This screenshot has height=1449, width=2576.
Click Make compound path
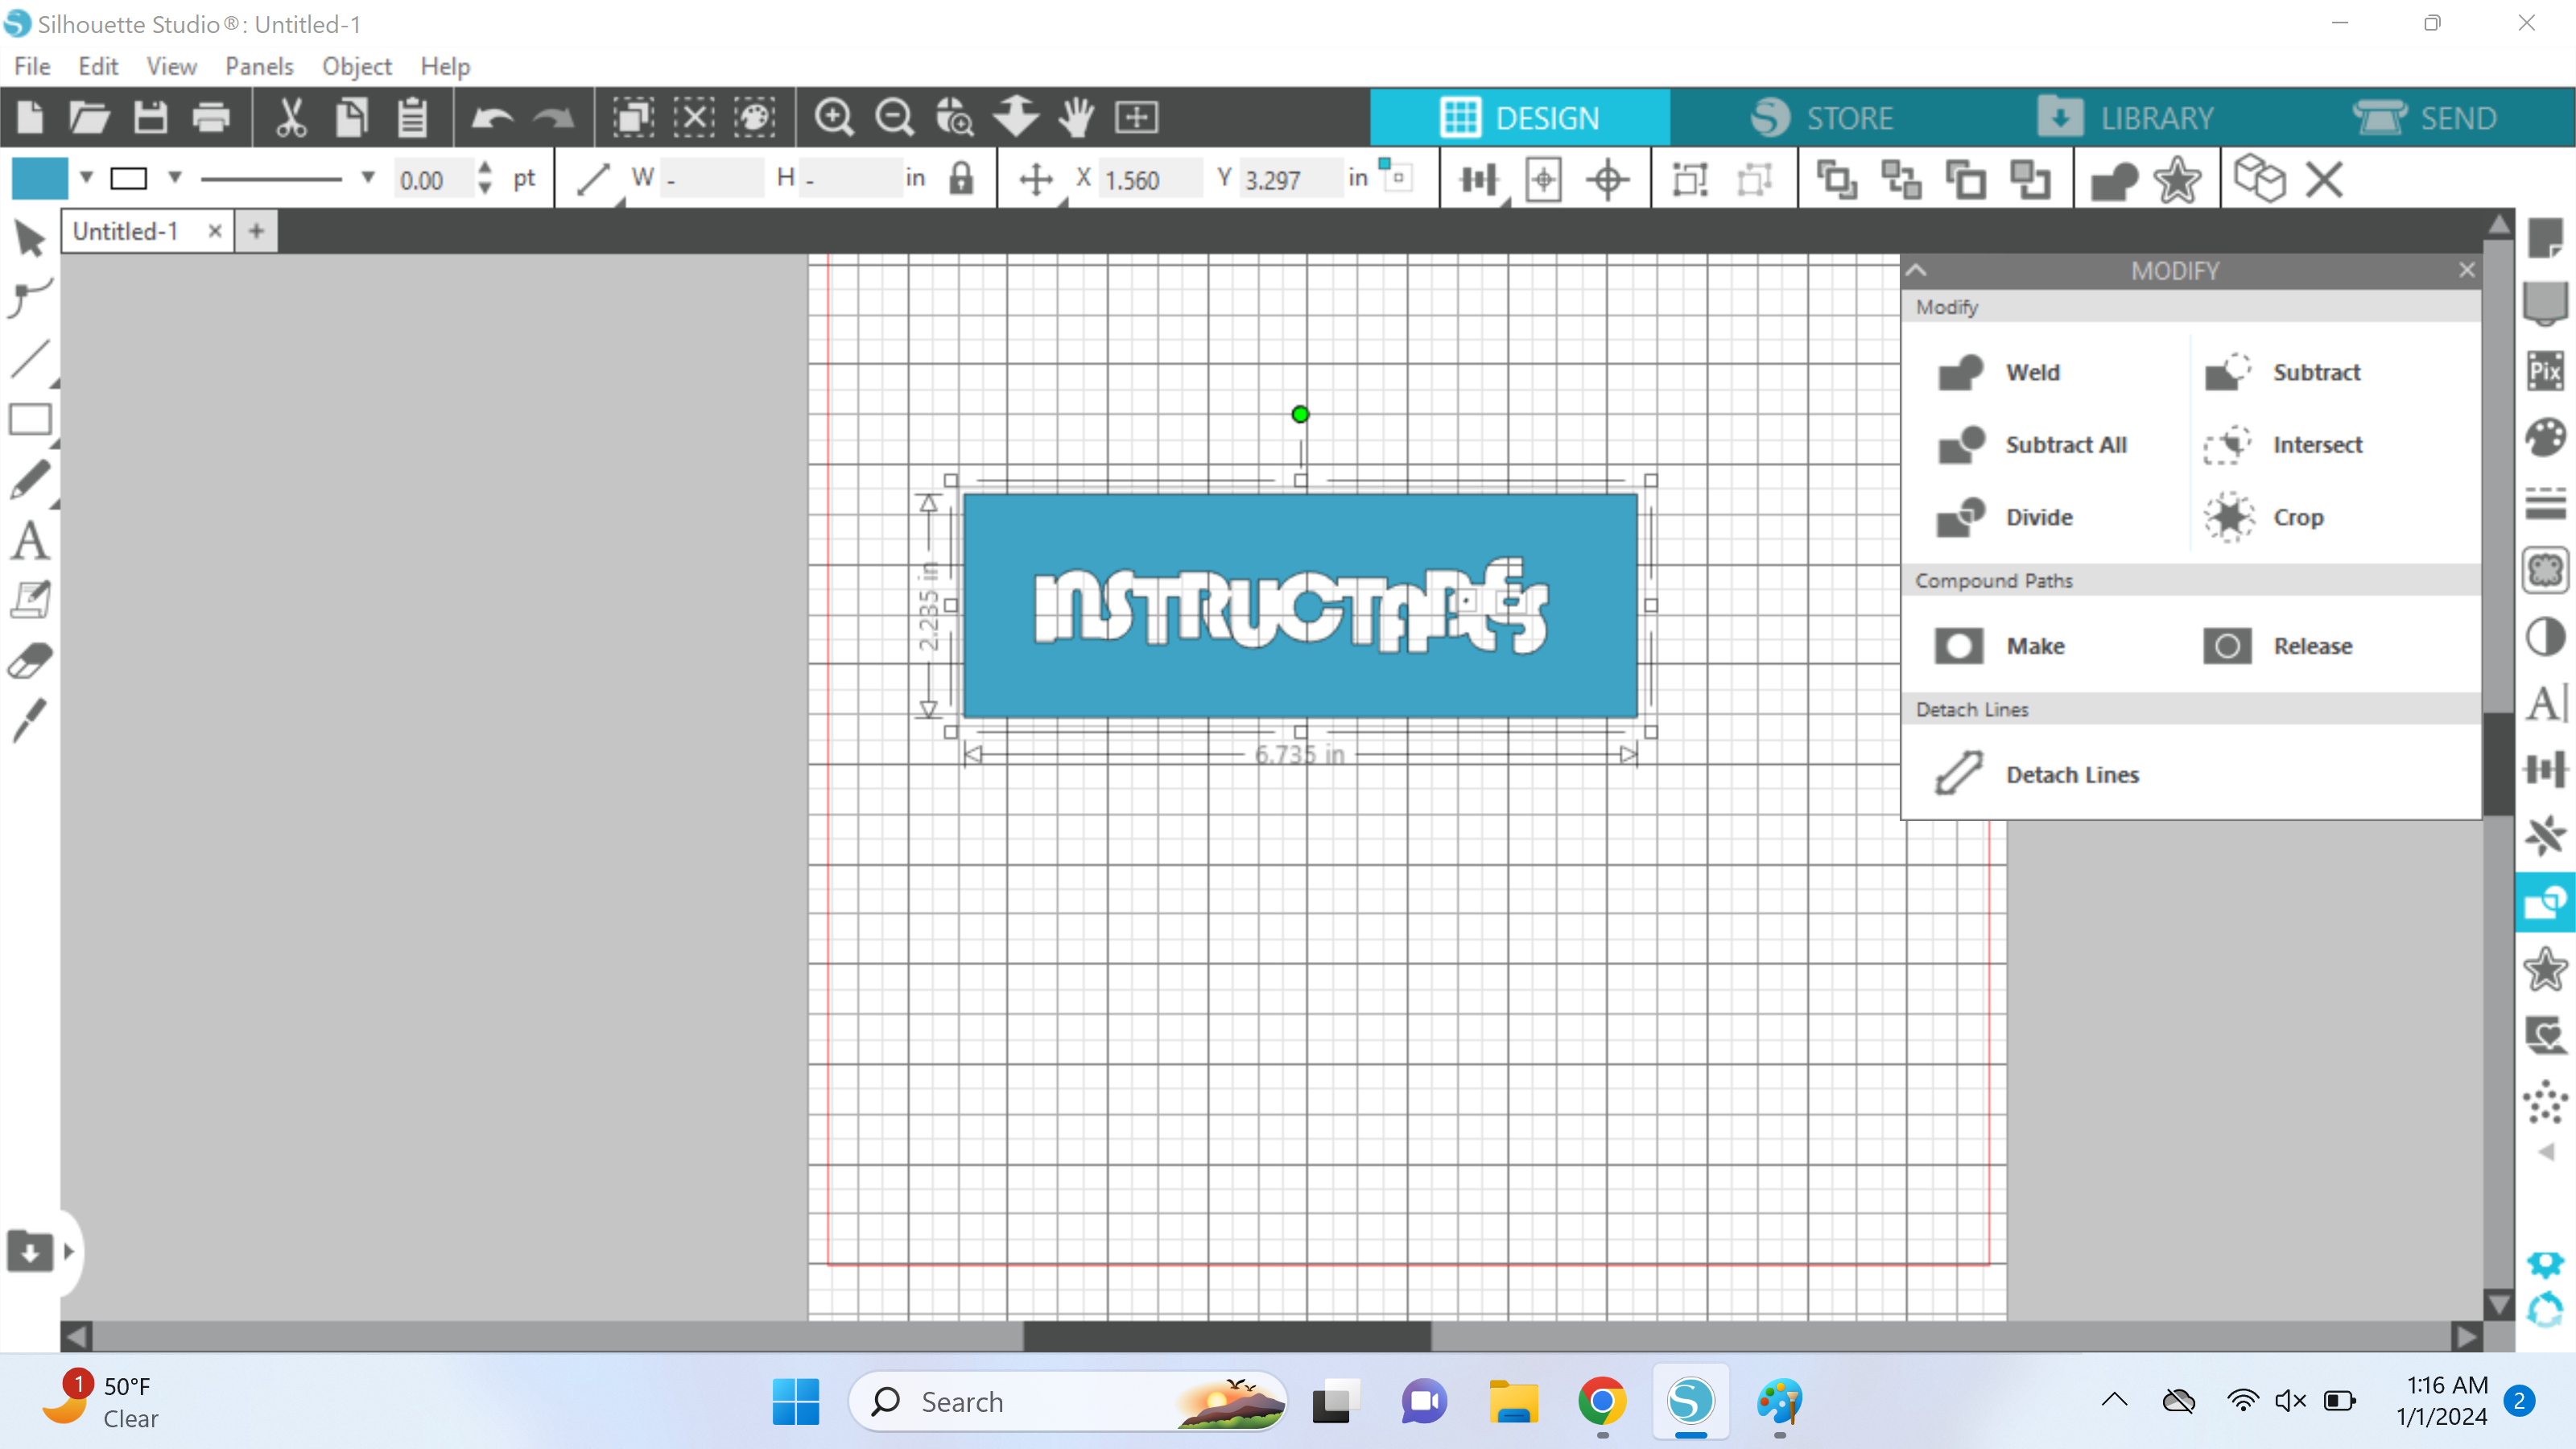point(2000,646)
